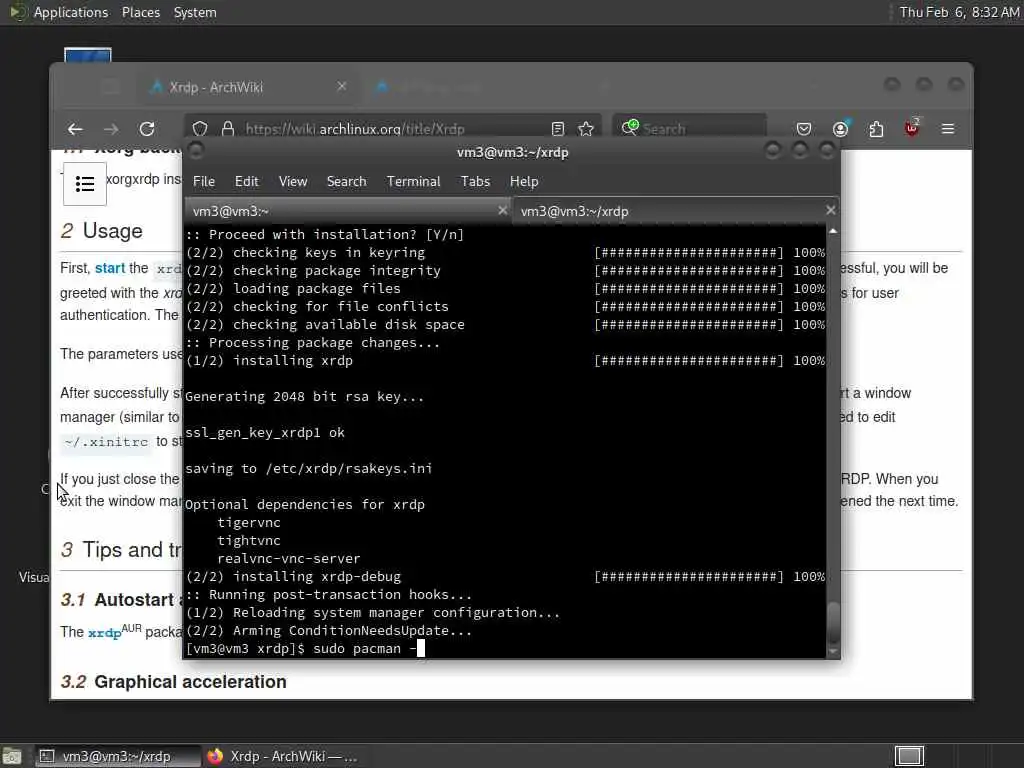Click the terminal vertical scrollbar thumb
Screen dimensions: 1024x768
(833, 621)
